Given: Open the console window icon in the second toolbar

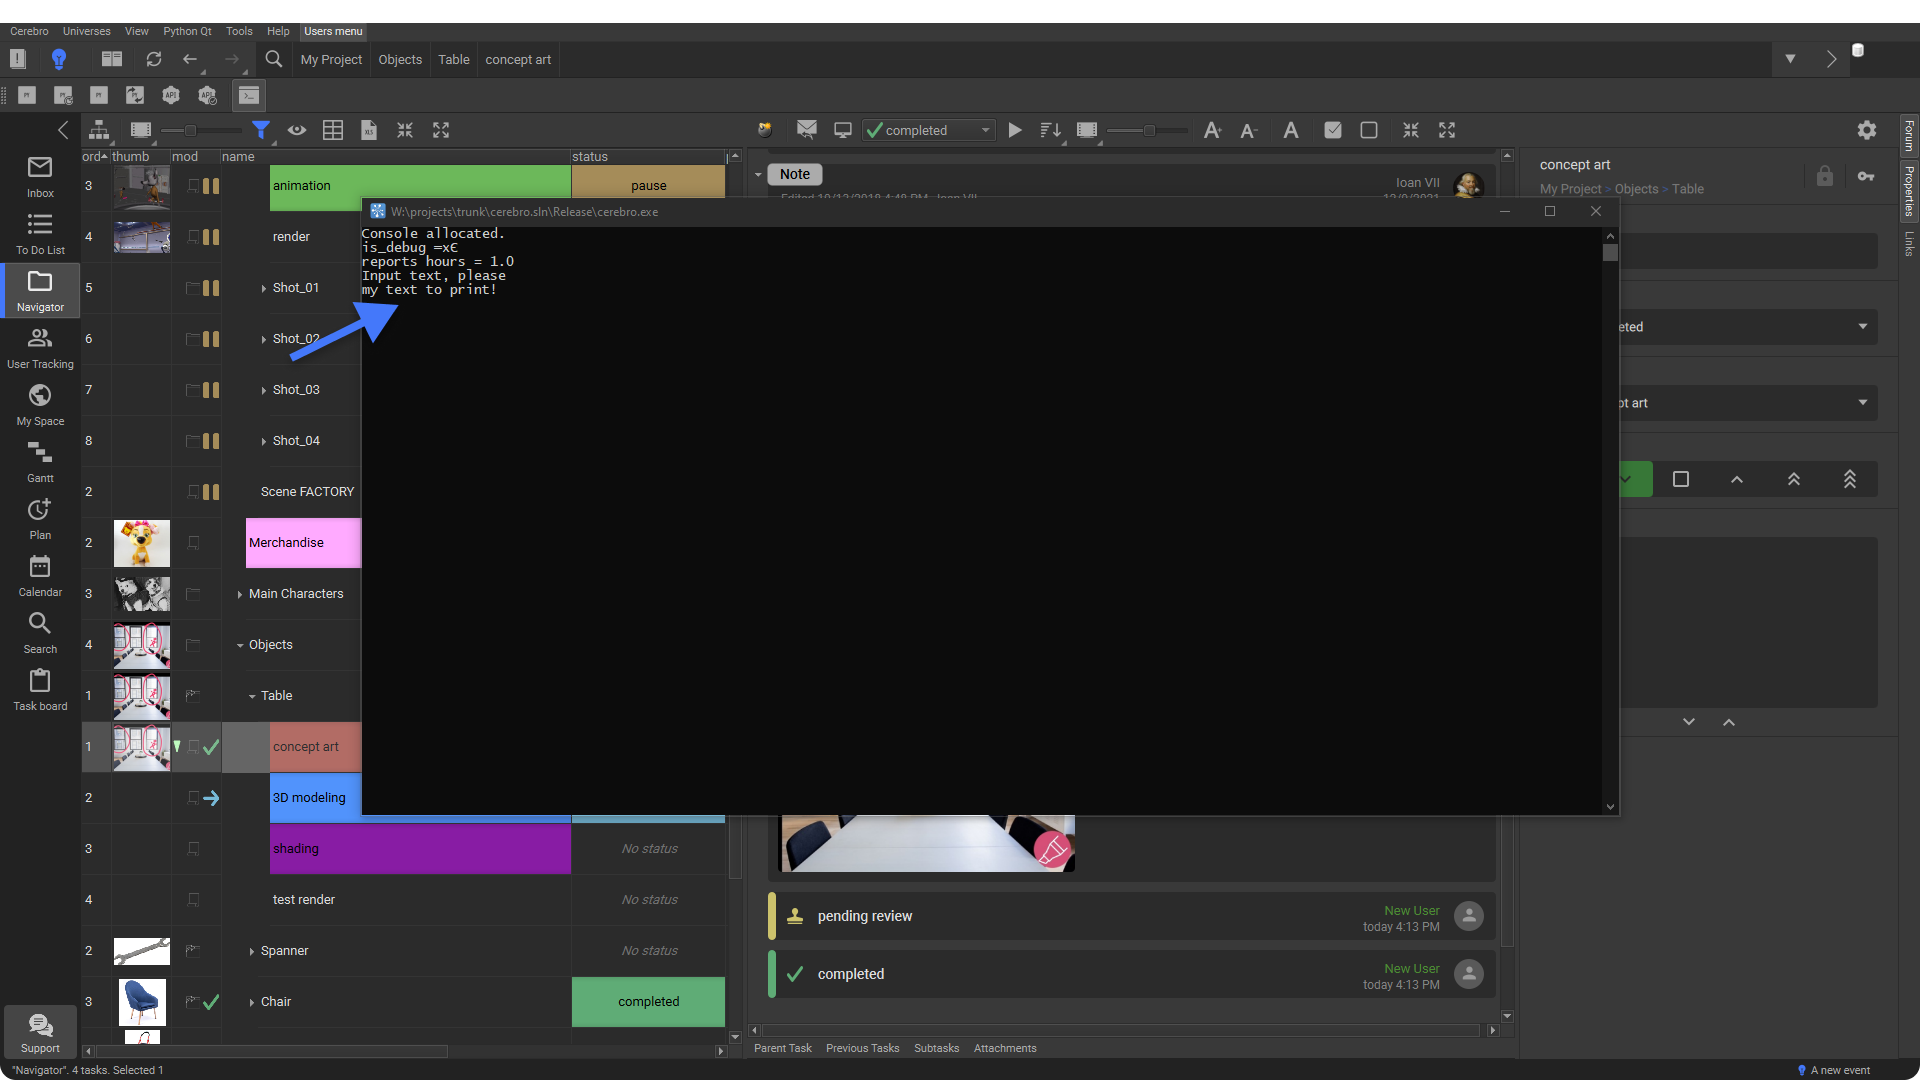Looking at the screenshot, I should 249,95.
